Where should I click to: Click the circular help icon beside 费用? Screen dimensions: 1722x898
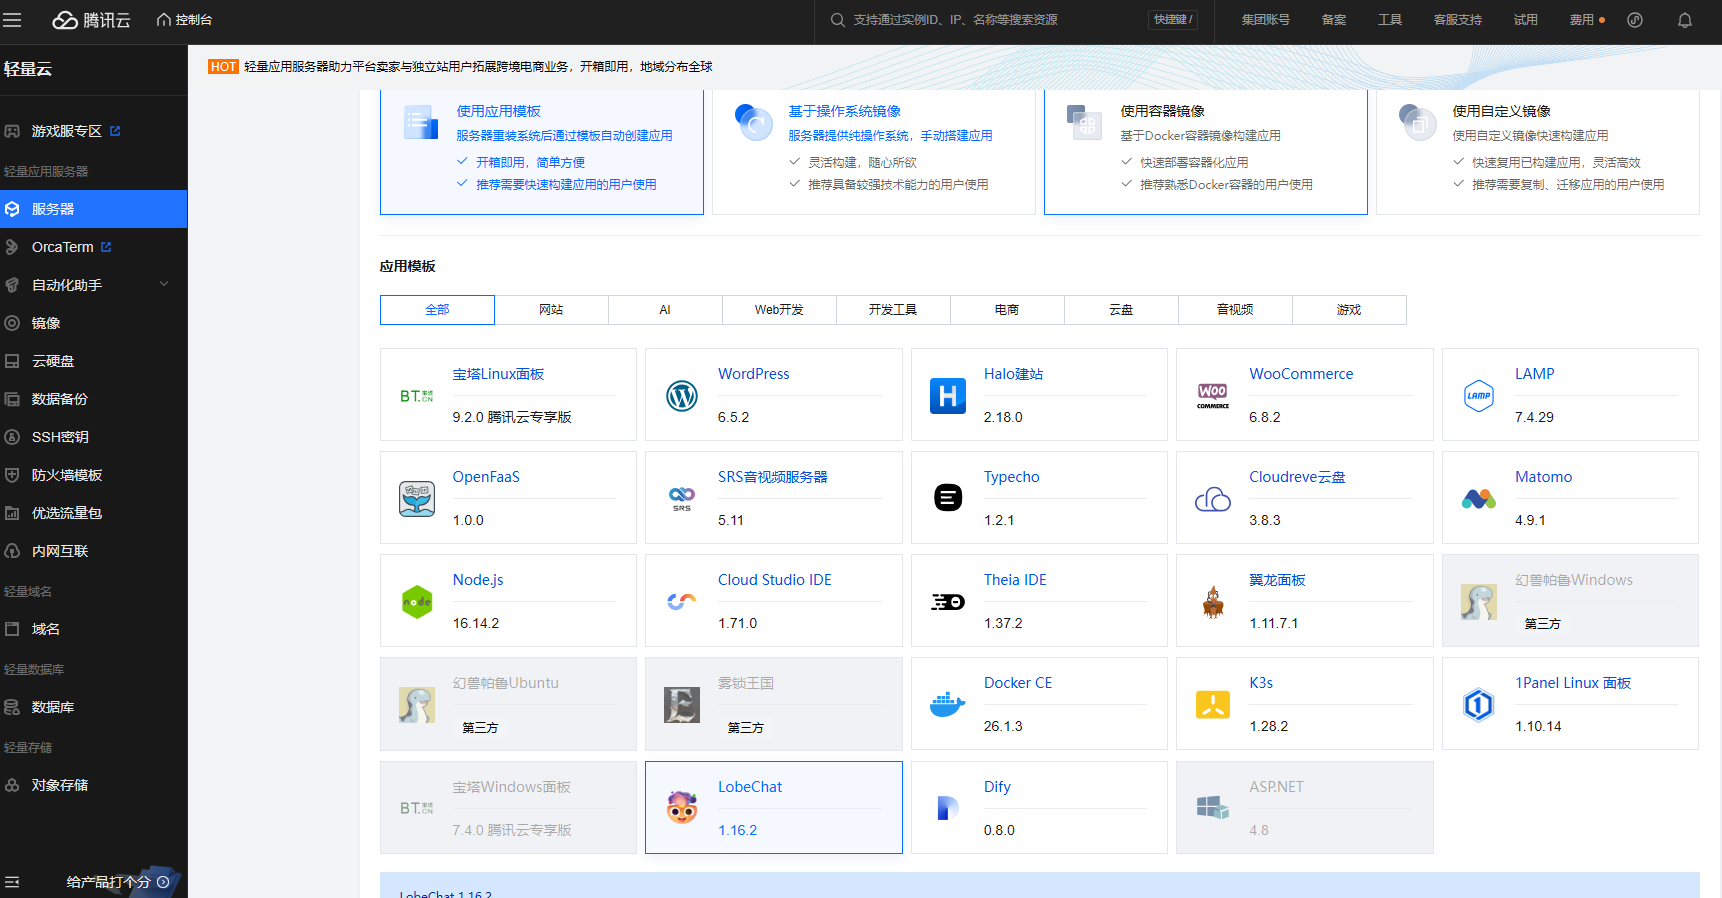(1635, 20)
